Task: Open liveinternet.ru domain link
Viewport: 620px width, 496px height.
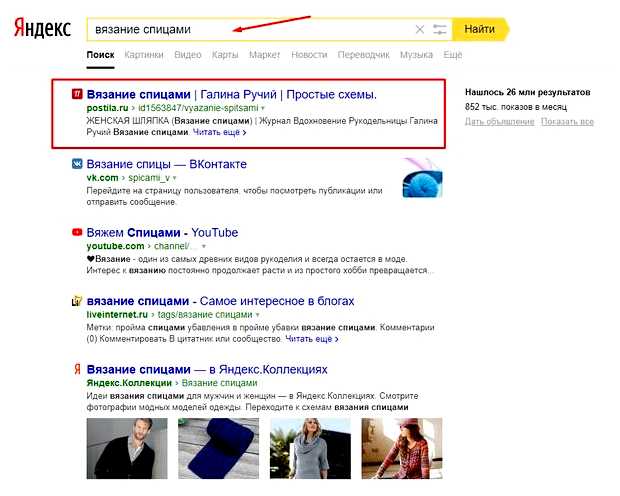Action: (x=117, y=314)
